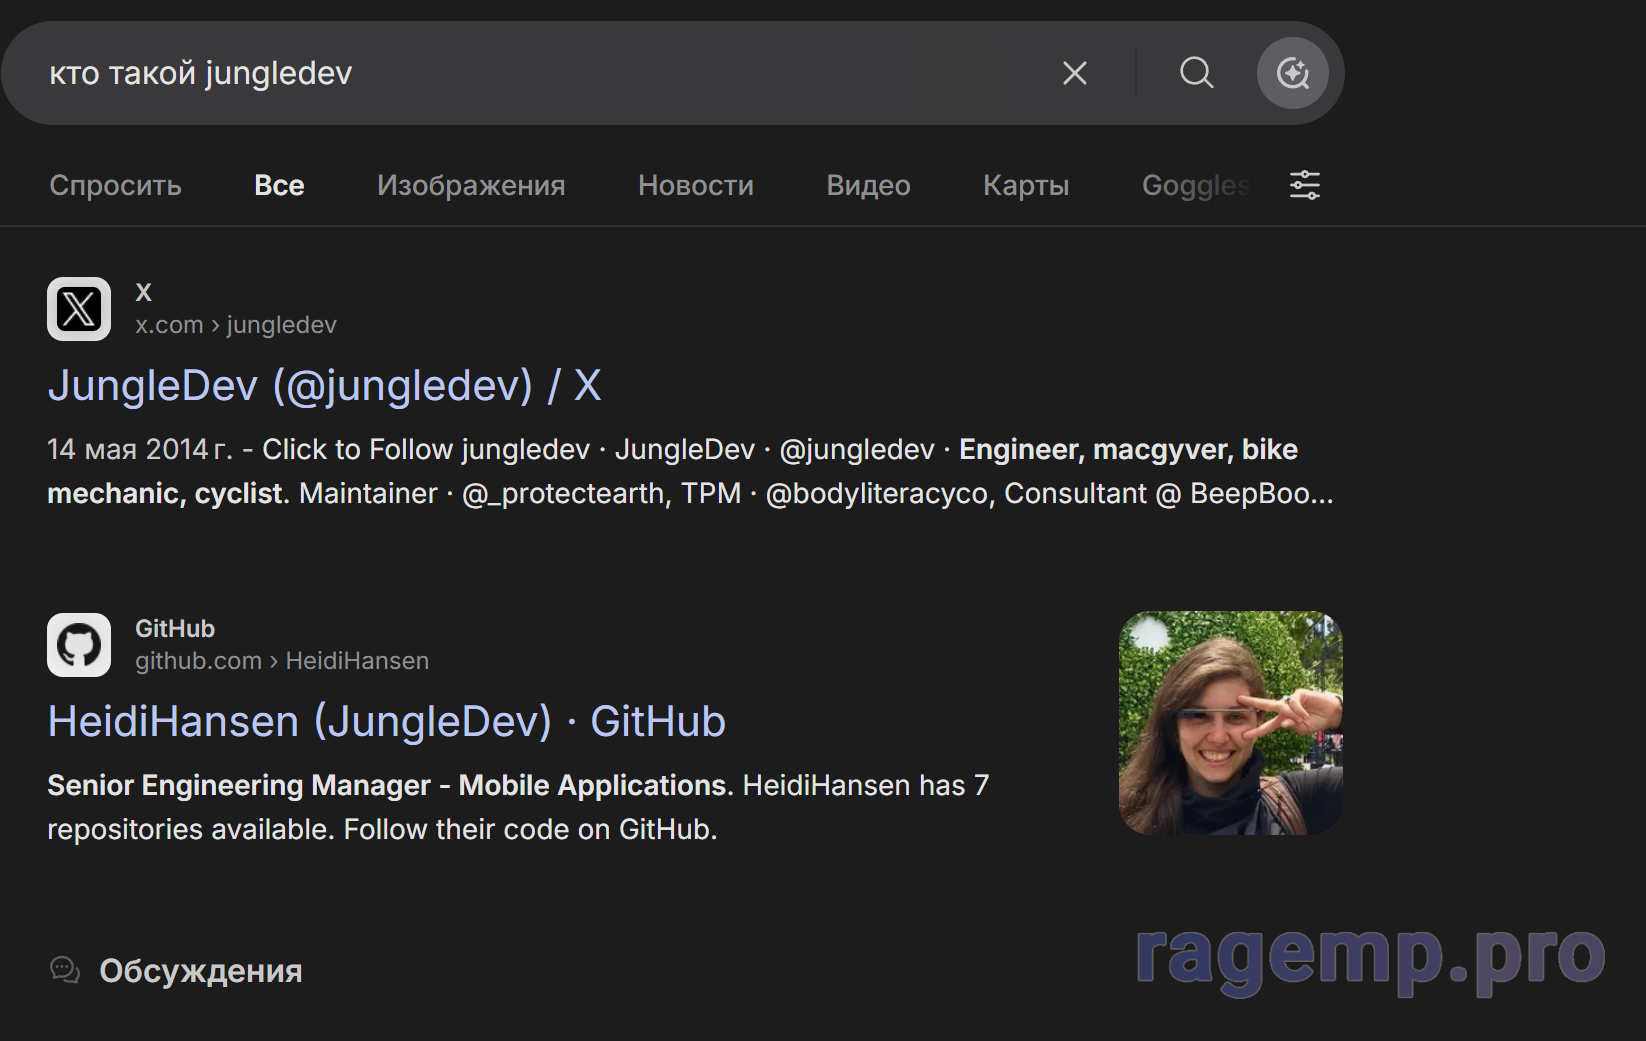This screenshot has width=1646, height=1041.
Task: Switch to the Спросить tab
Action: (116, 185)
